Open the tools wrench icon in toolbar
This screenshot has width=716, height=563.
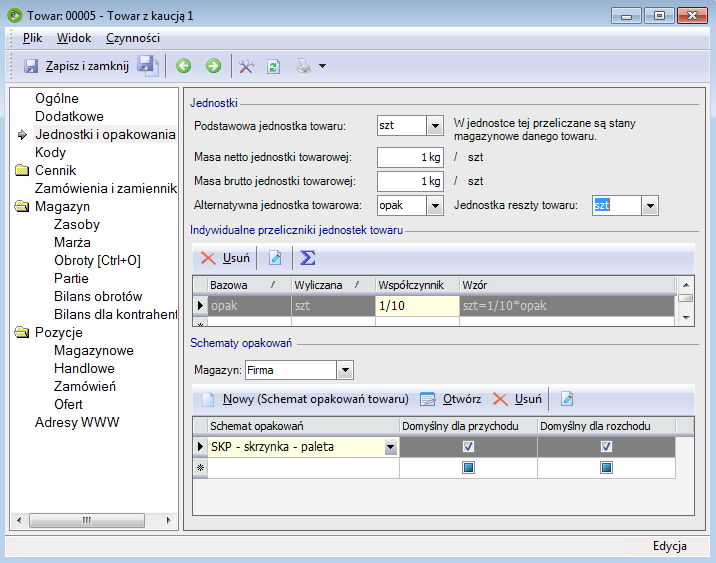tap(247, 66)
